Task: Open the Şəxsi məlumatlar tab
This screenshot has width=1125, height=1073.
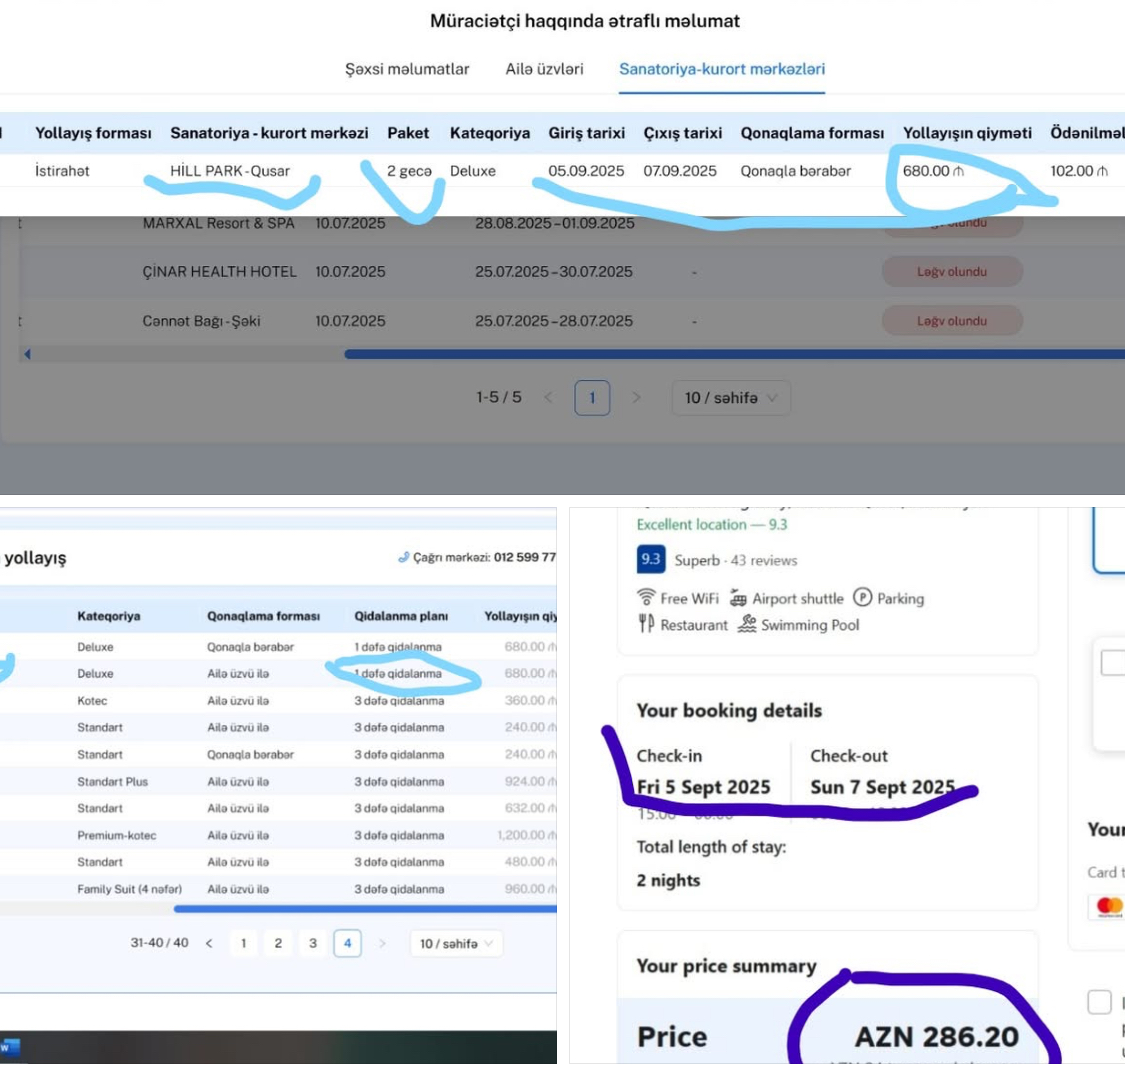Action: [407, 70]
